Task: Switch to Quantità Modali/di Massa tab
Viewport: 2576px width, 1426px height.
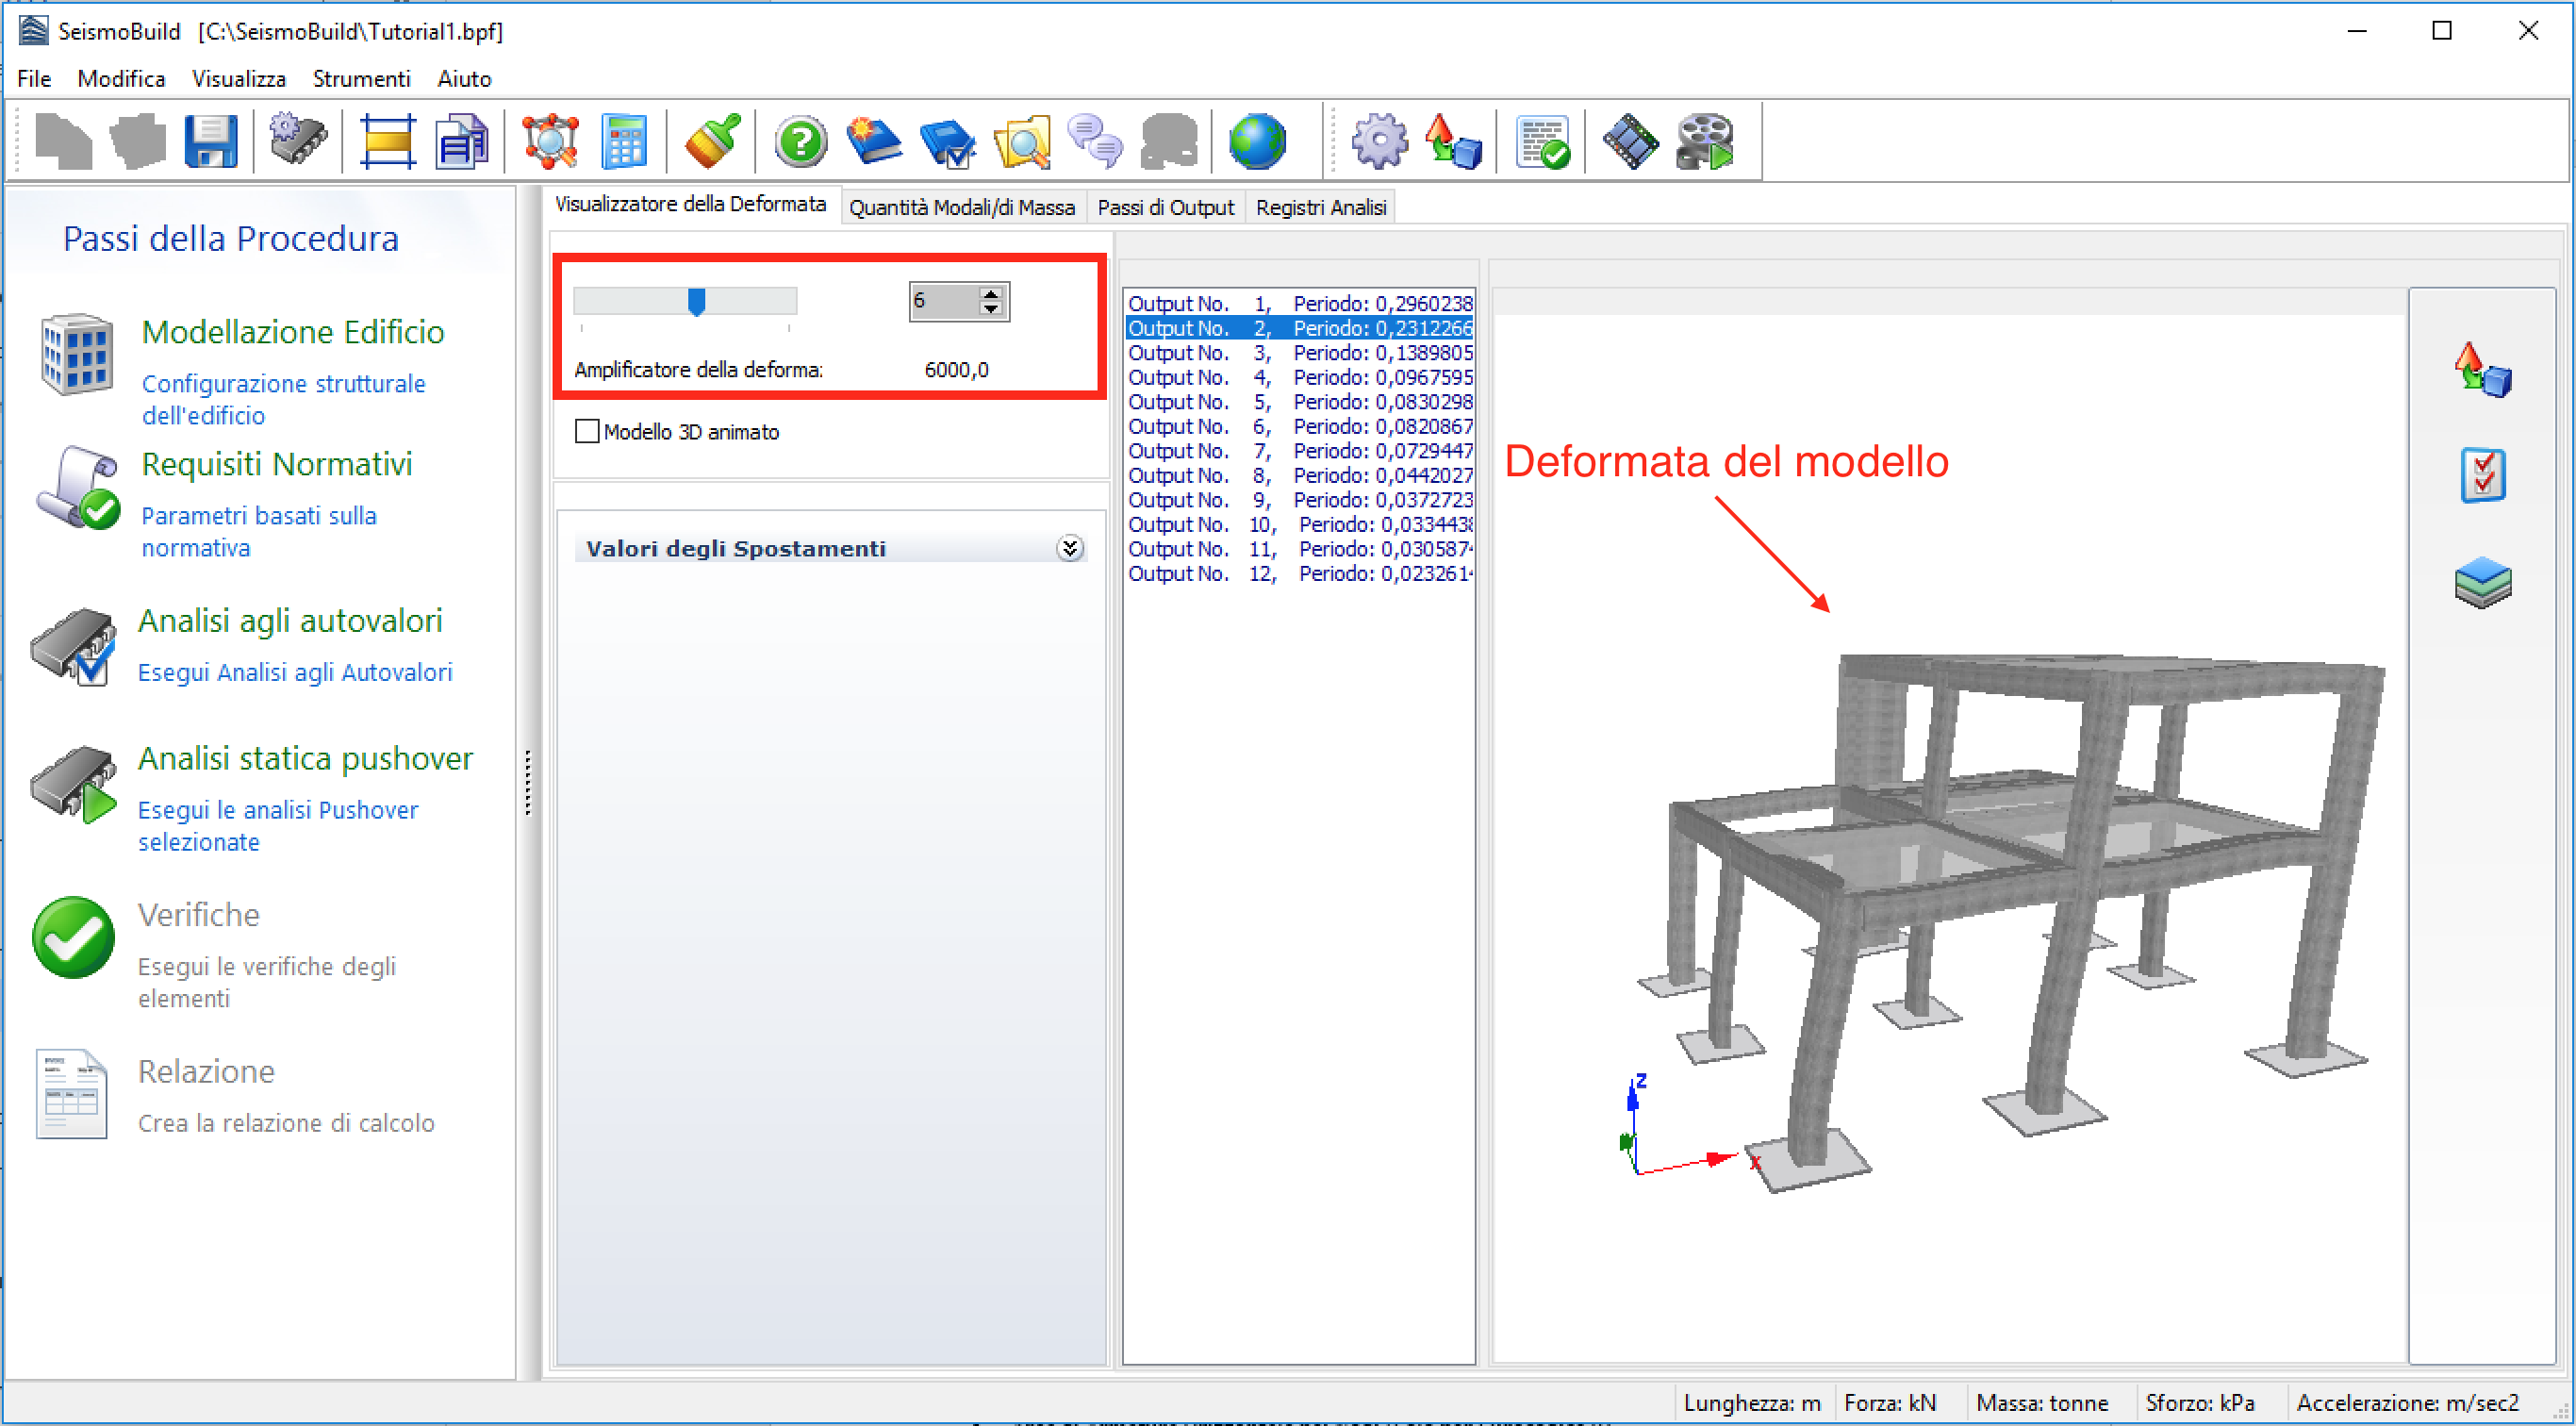Action: coord(961,207)
